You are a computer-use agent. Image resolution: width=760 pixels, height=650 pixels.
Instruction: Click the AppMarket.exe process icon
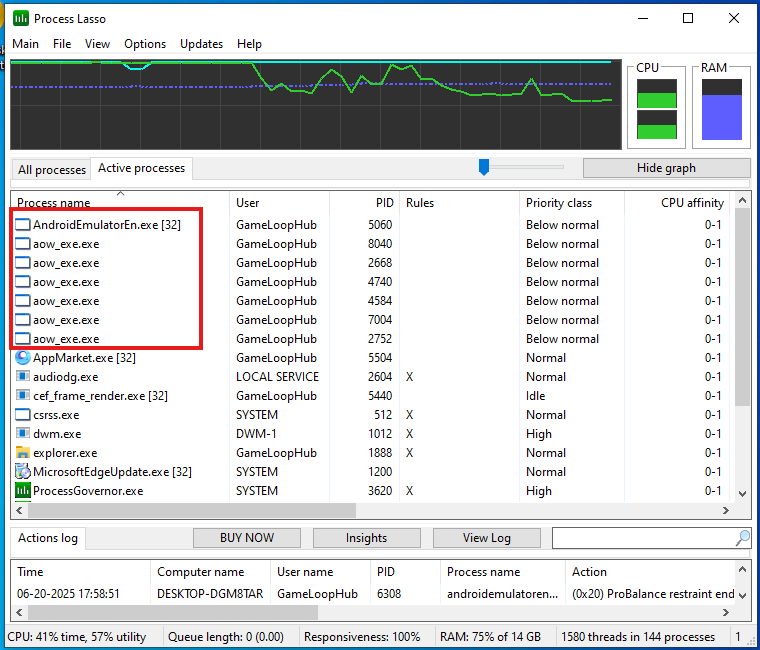(x=23, y=358)
